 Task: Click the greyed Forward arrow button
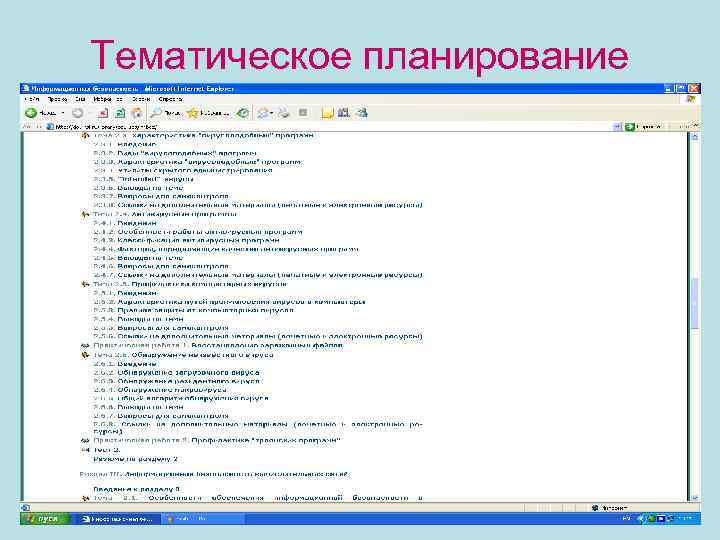[x=78, y=112]
